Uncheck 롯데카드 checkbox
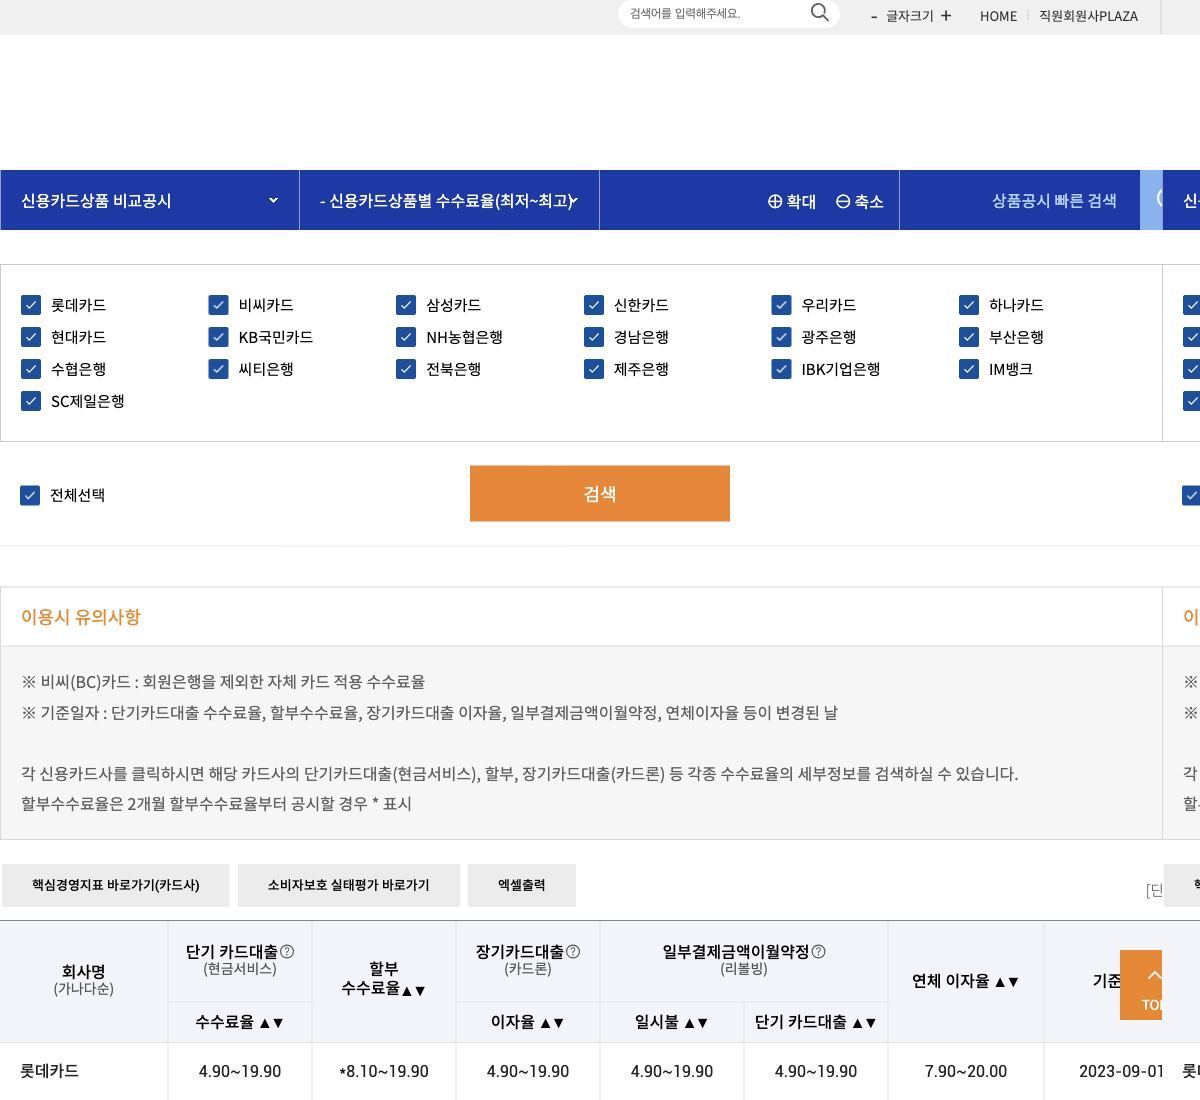This screenshot has width=1200, height=1100. click(31, 305)
